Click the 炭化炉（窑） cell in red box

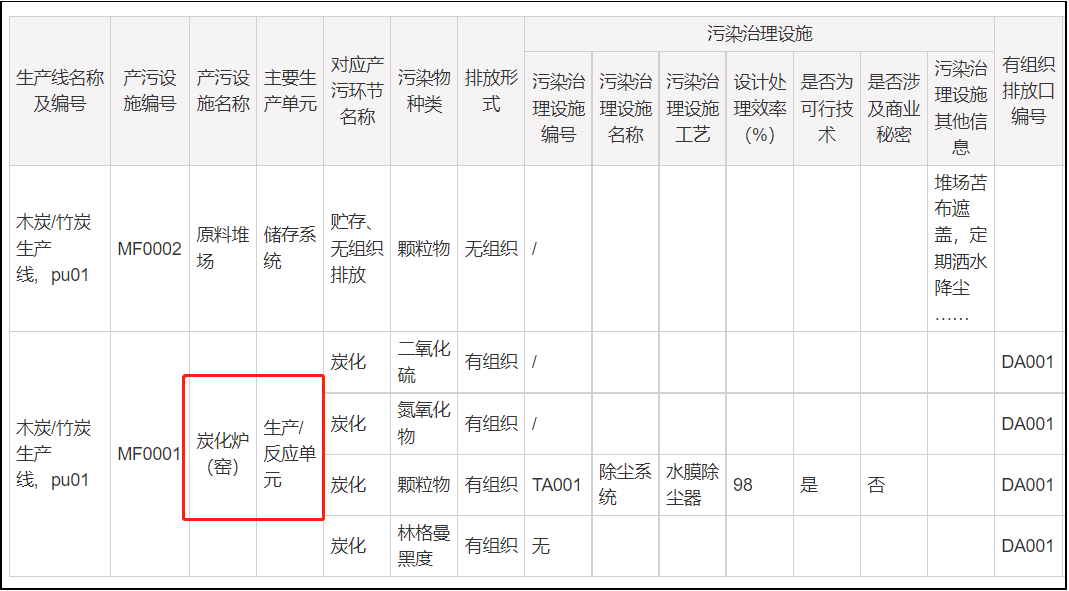pos(221,452)
